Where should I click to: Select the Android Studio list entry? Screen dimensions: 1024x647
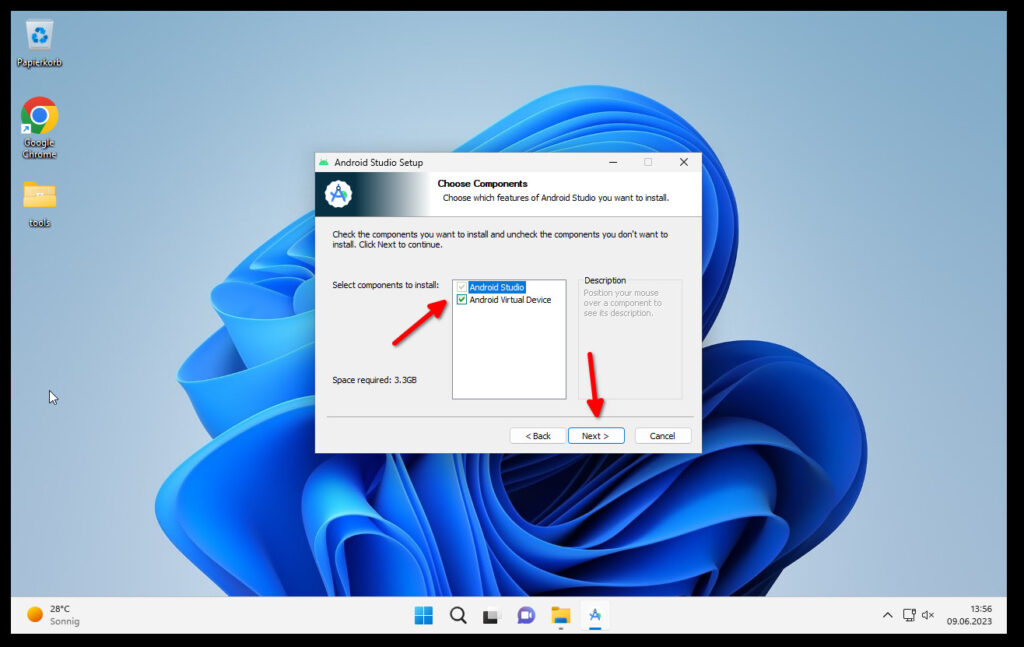tap(496, 287)
